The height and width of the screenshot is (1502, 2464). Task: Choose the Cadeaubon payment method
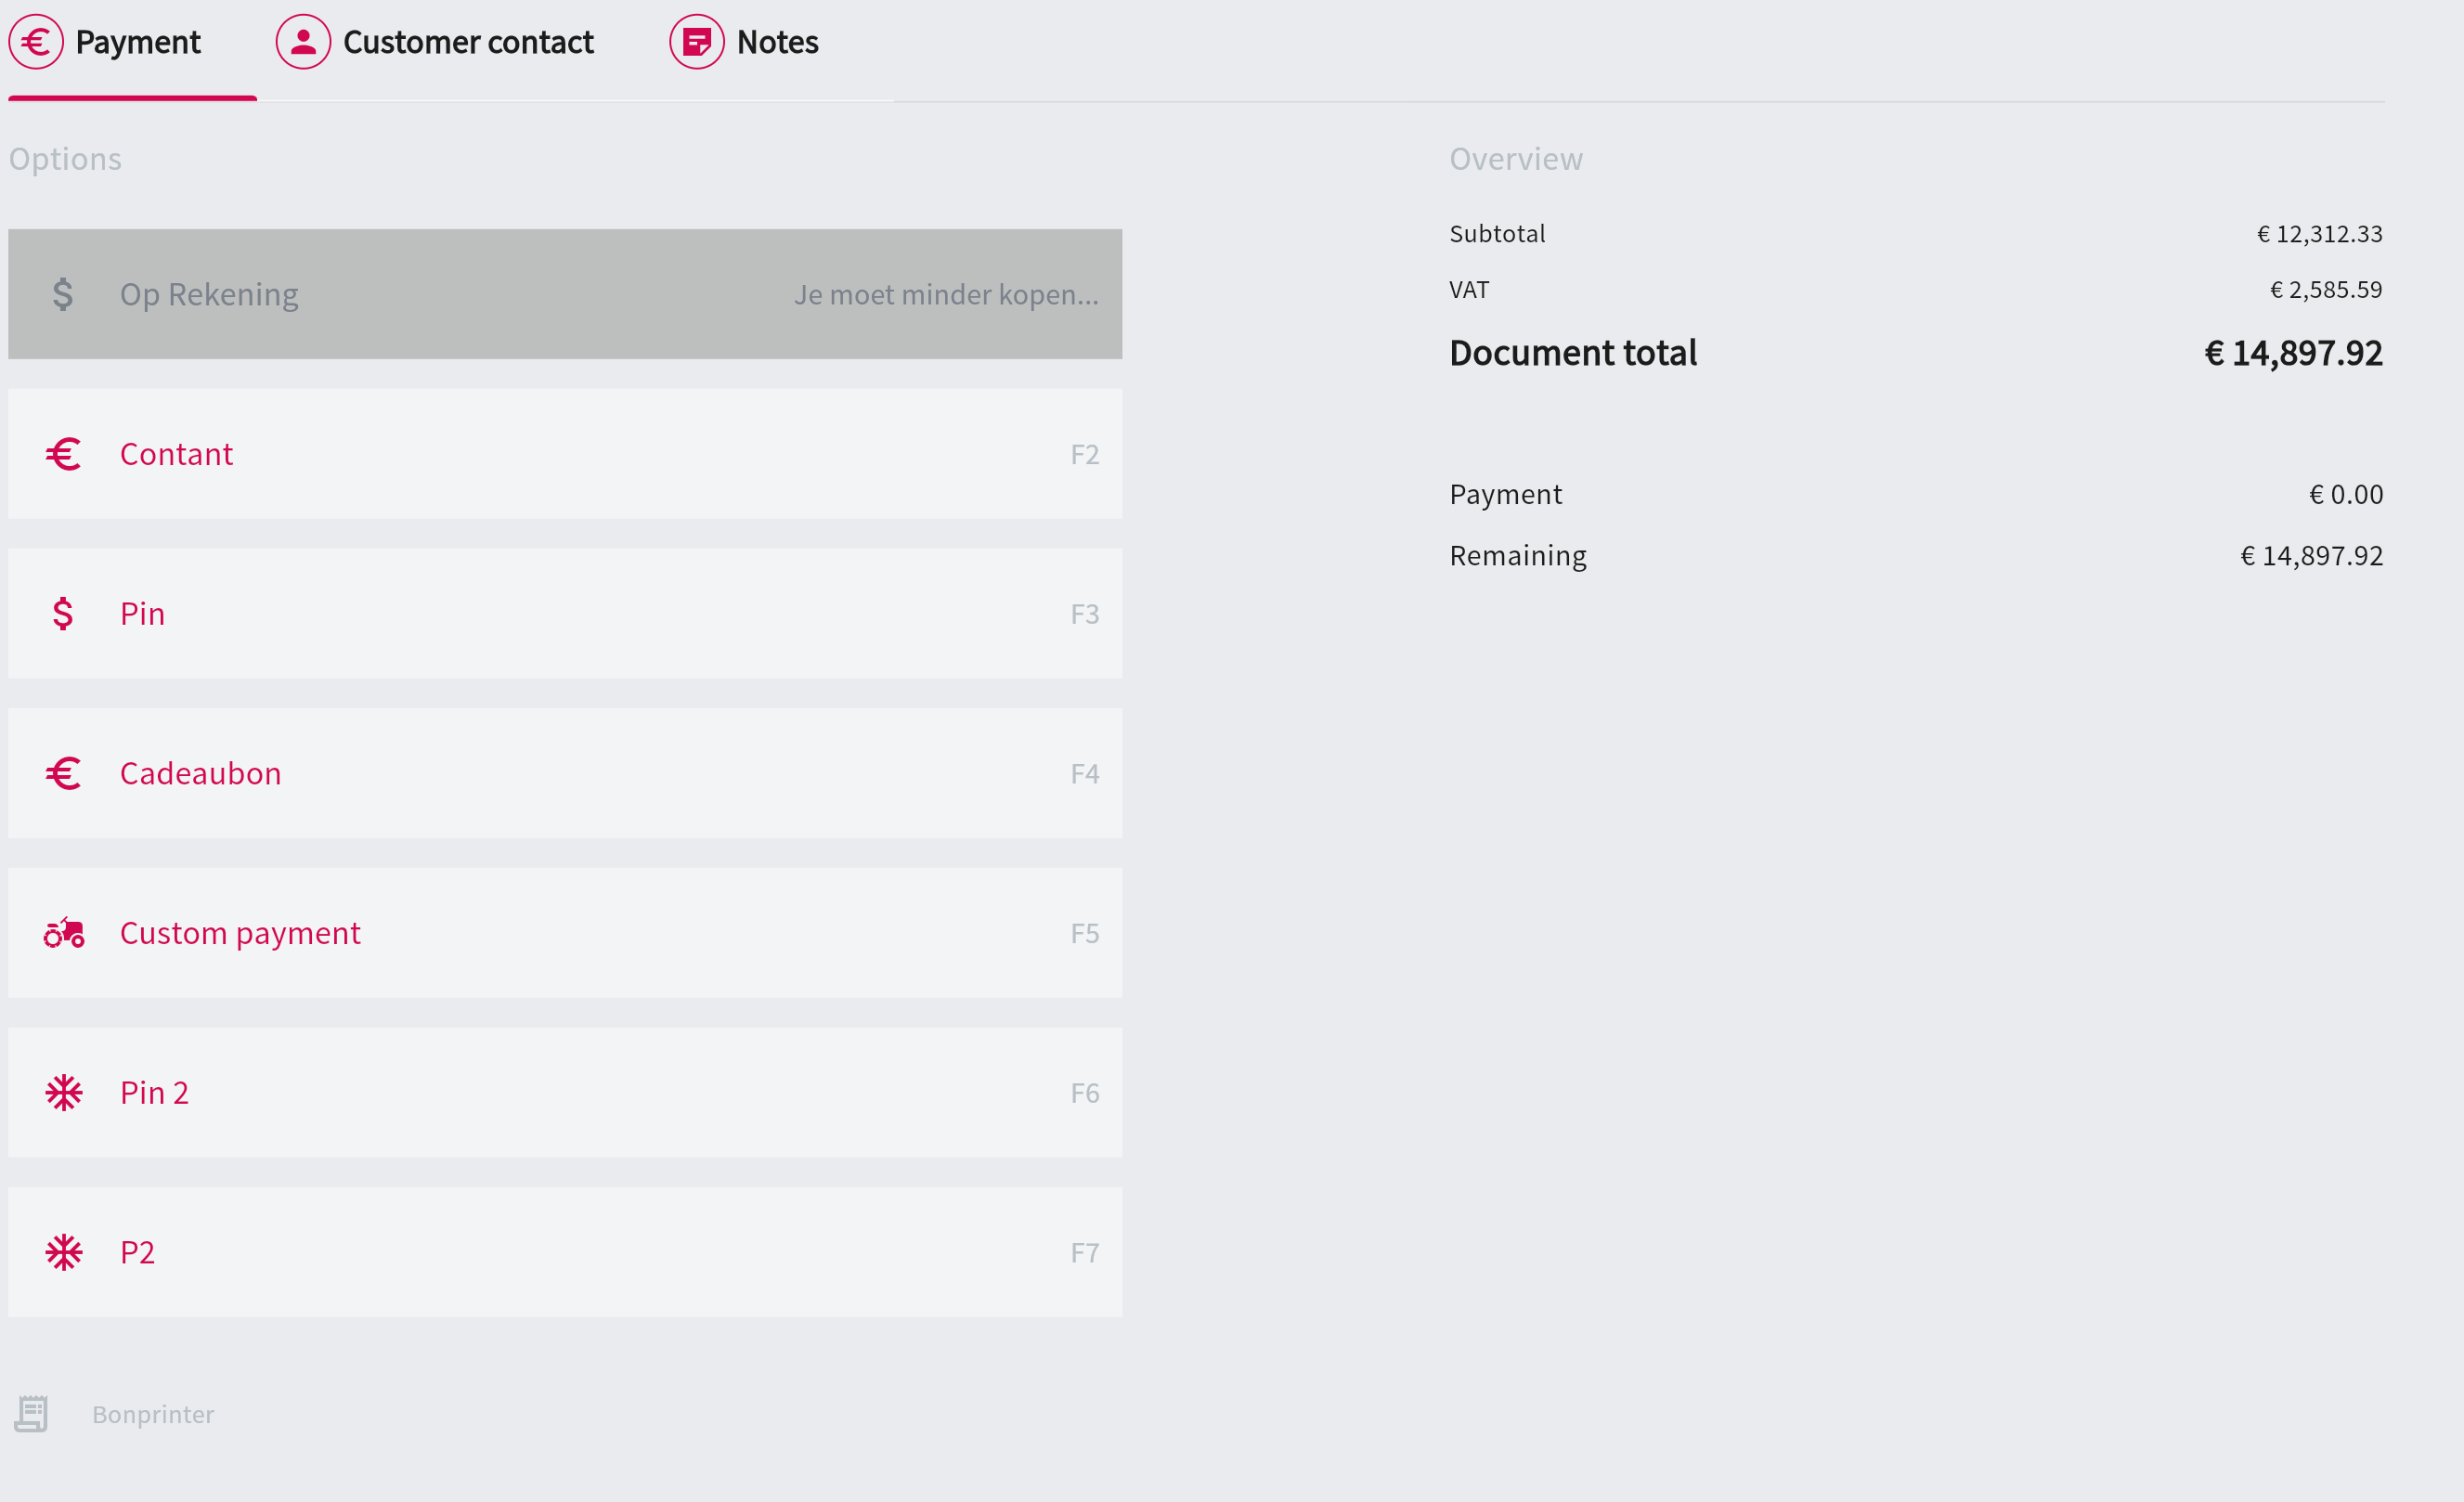(565, 773)
